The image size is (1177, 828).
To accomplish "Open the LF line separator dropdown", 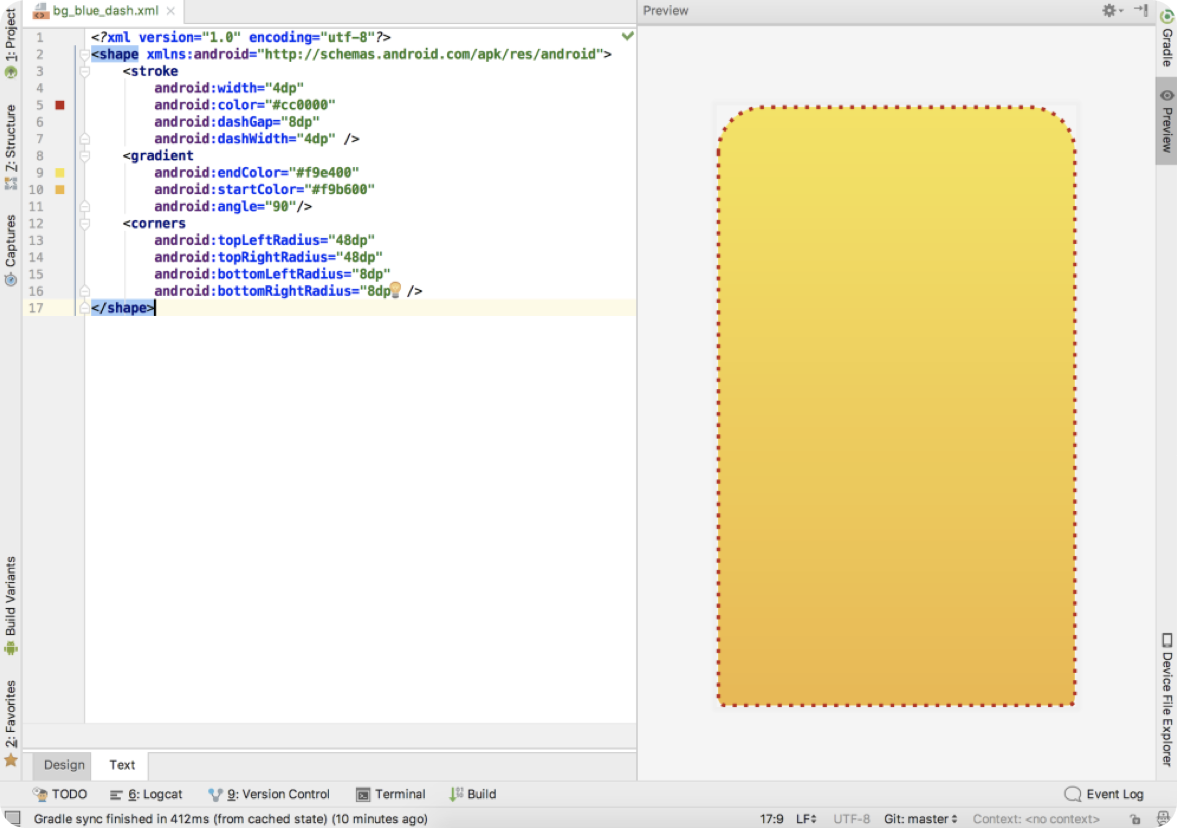I will click(806, 819).
